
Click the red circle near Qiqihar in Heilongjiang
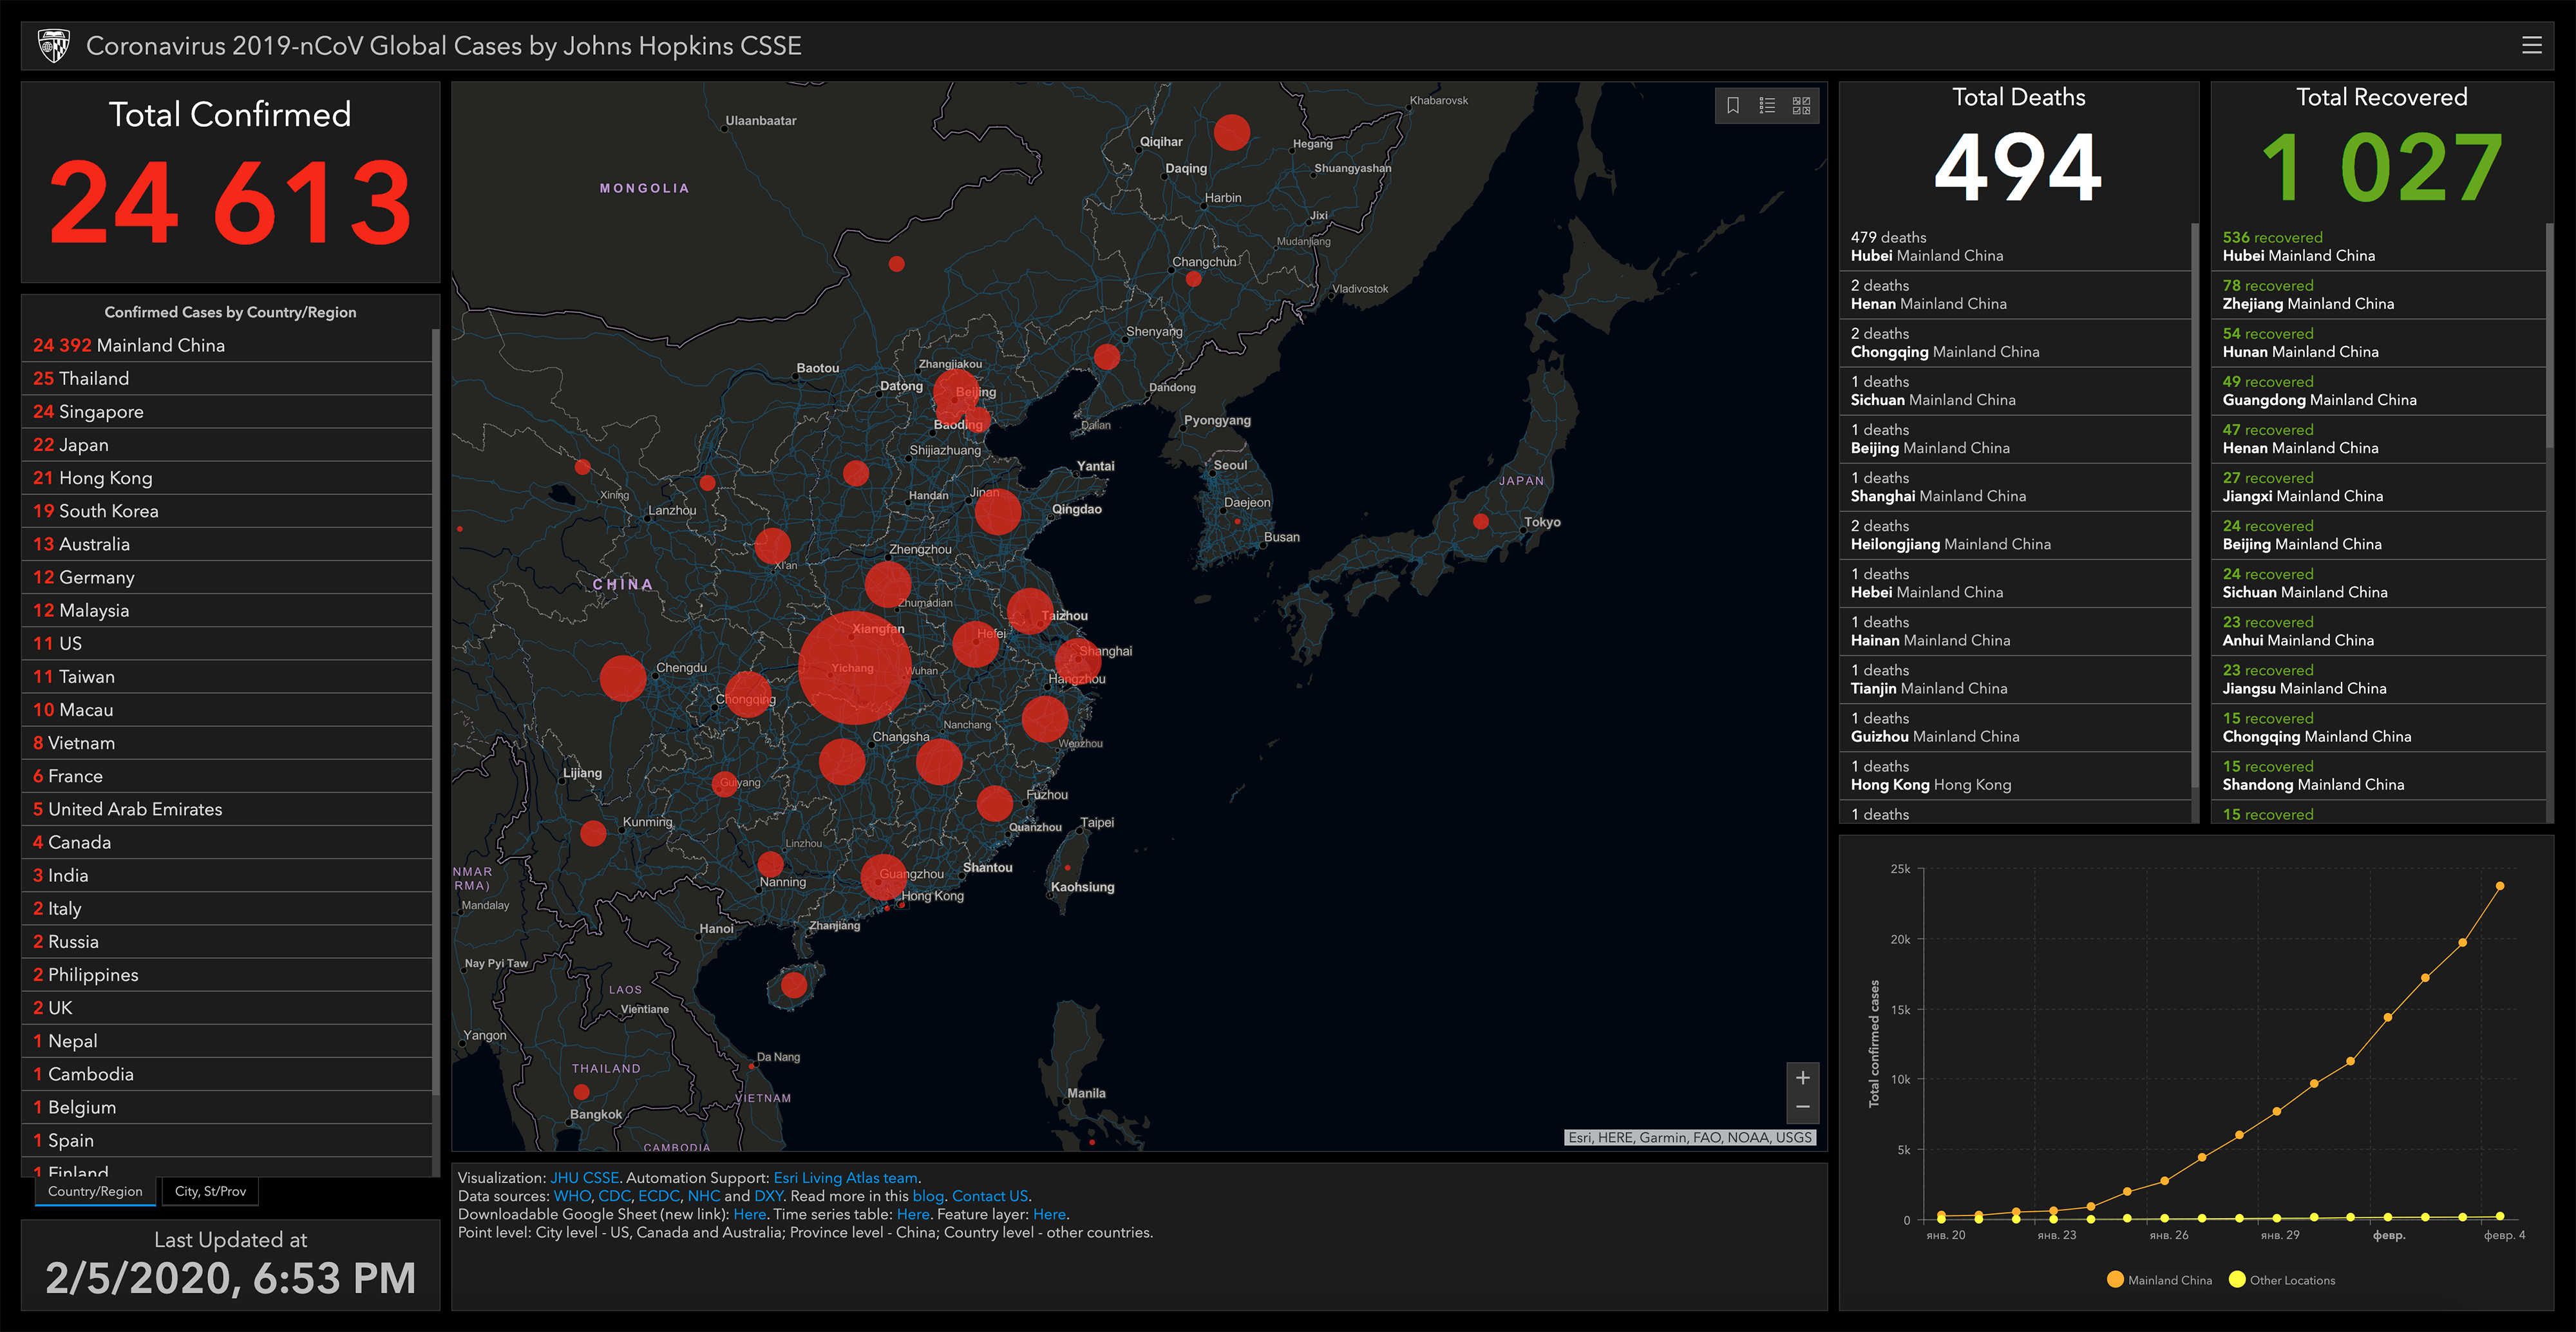(x=1231, y=132)
